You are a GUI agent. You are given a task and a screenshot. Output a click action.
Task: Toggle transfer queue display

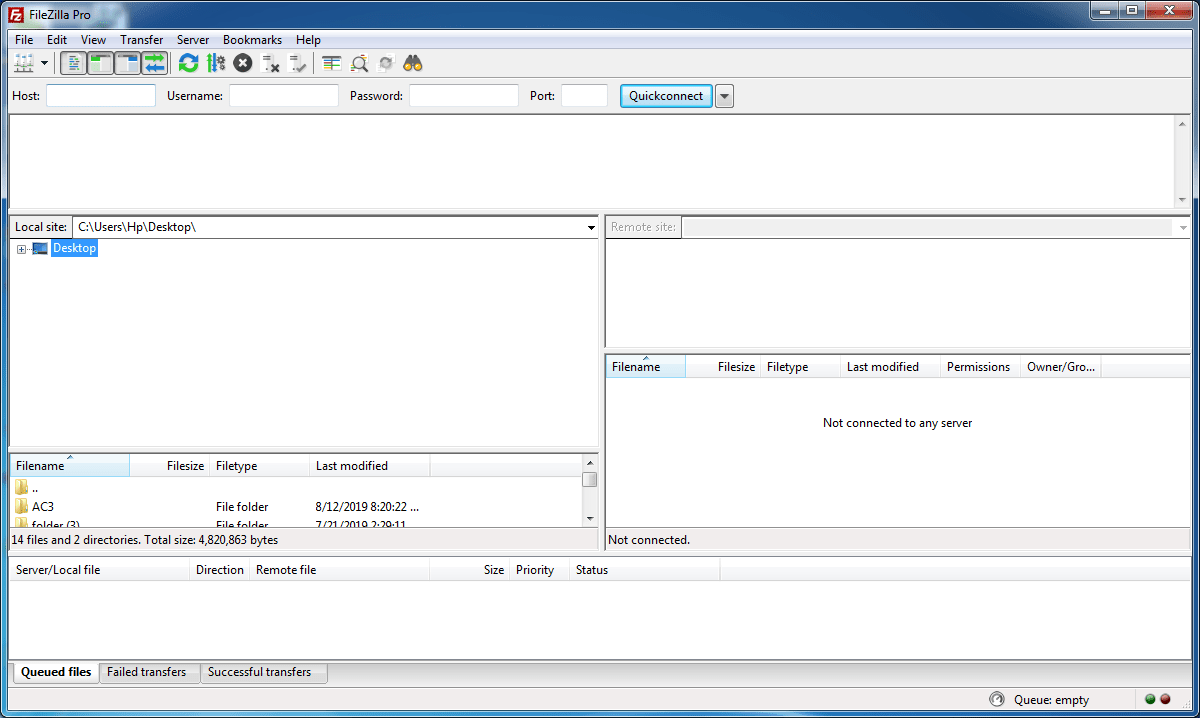(155, 63)
